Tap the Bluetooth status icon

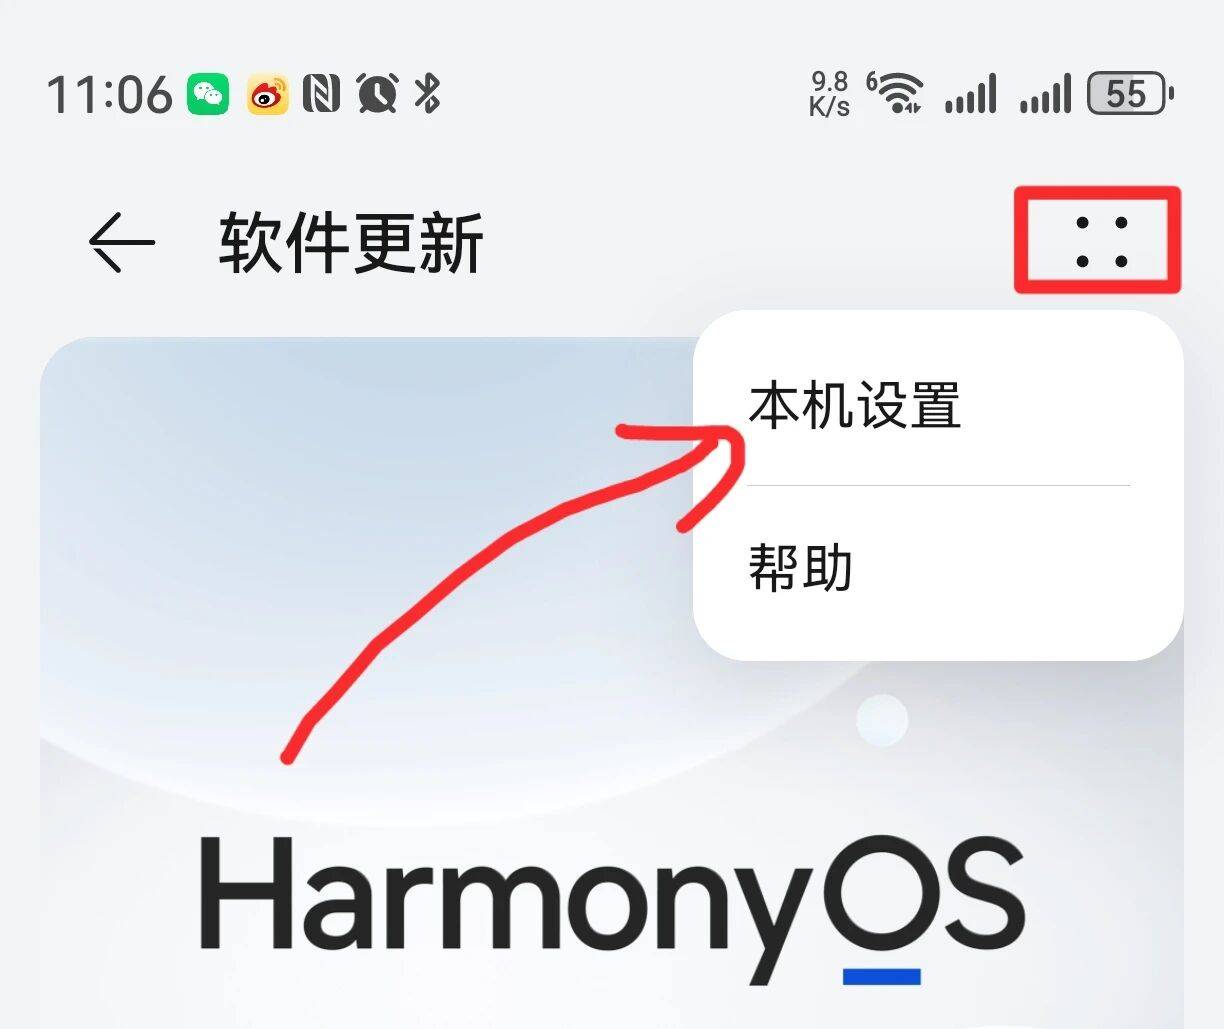(428, 94)
